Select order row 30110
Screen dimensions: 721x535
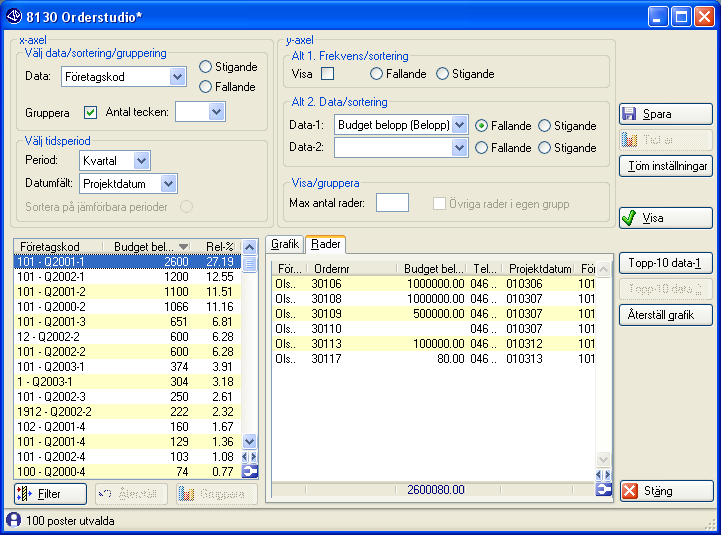click(x=434, y=329)
